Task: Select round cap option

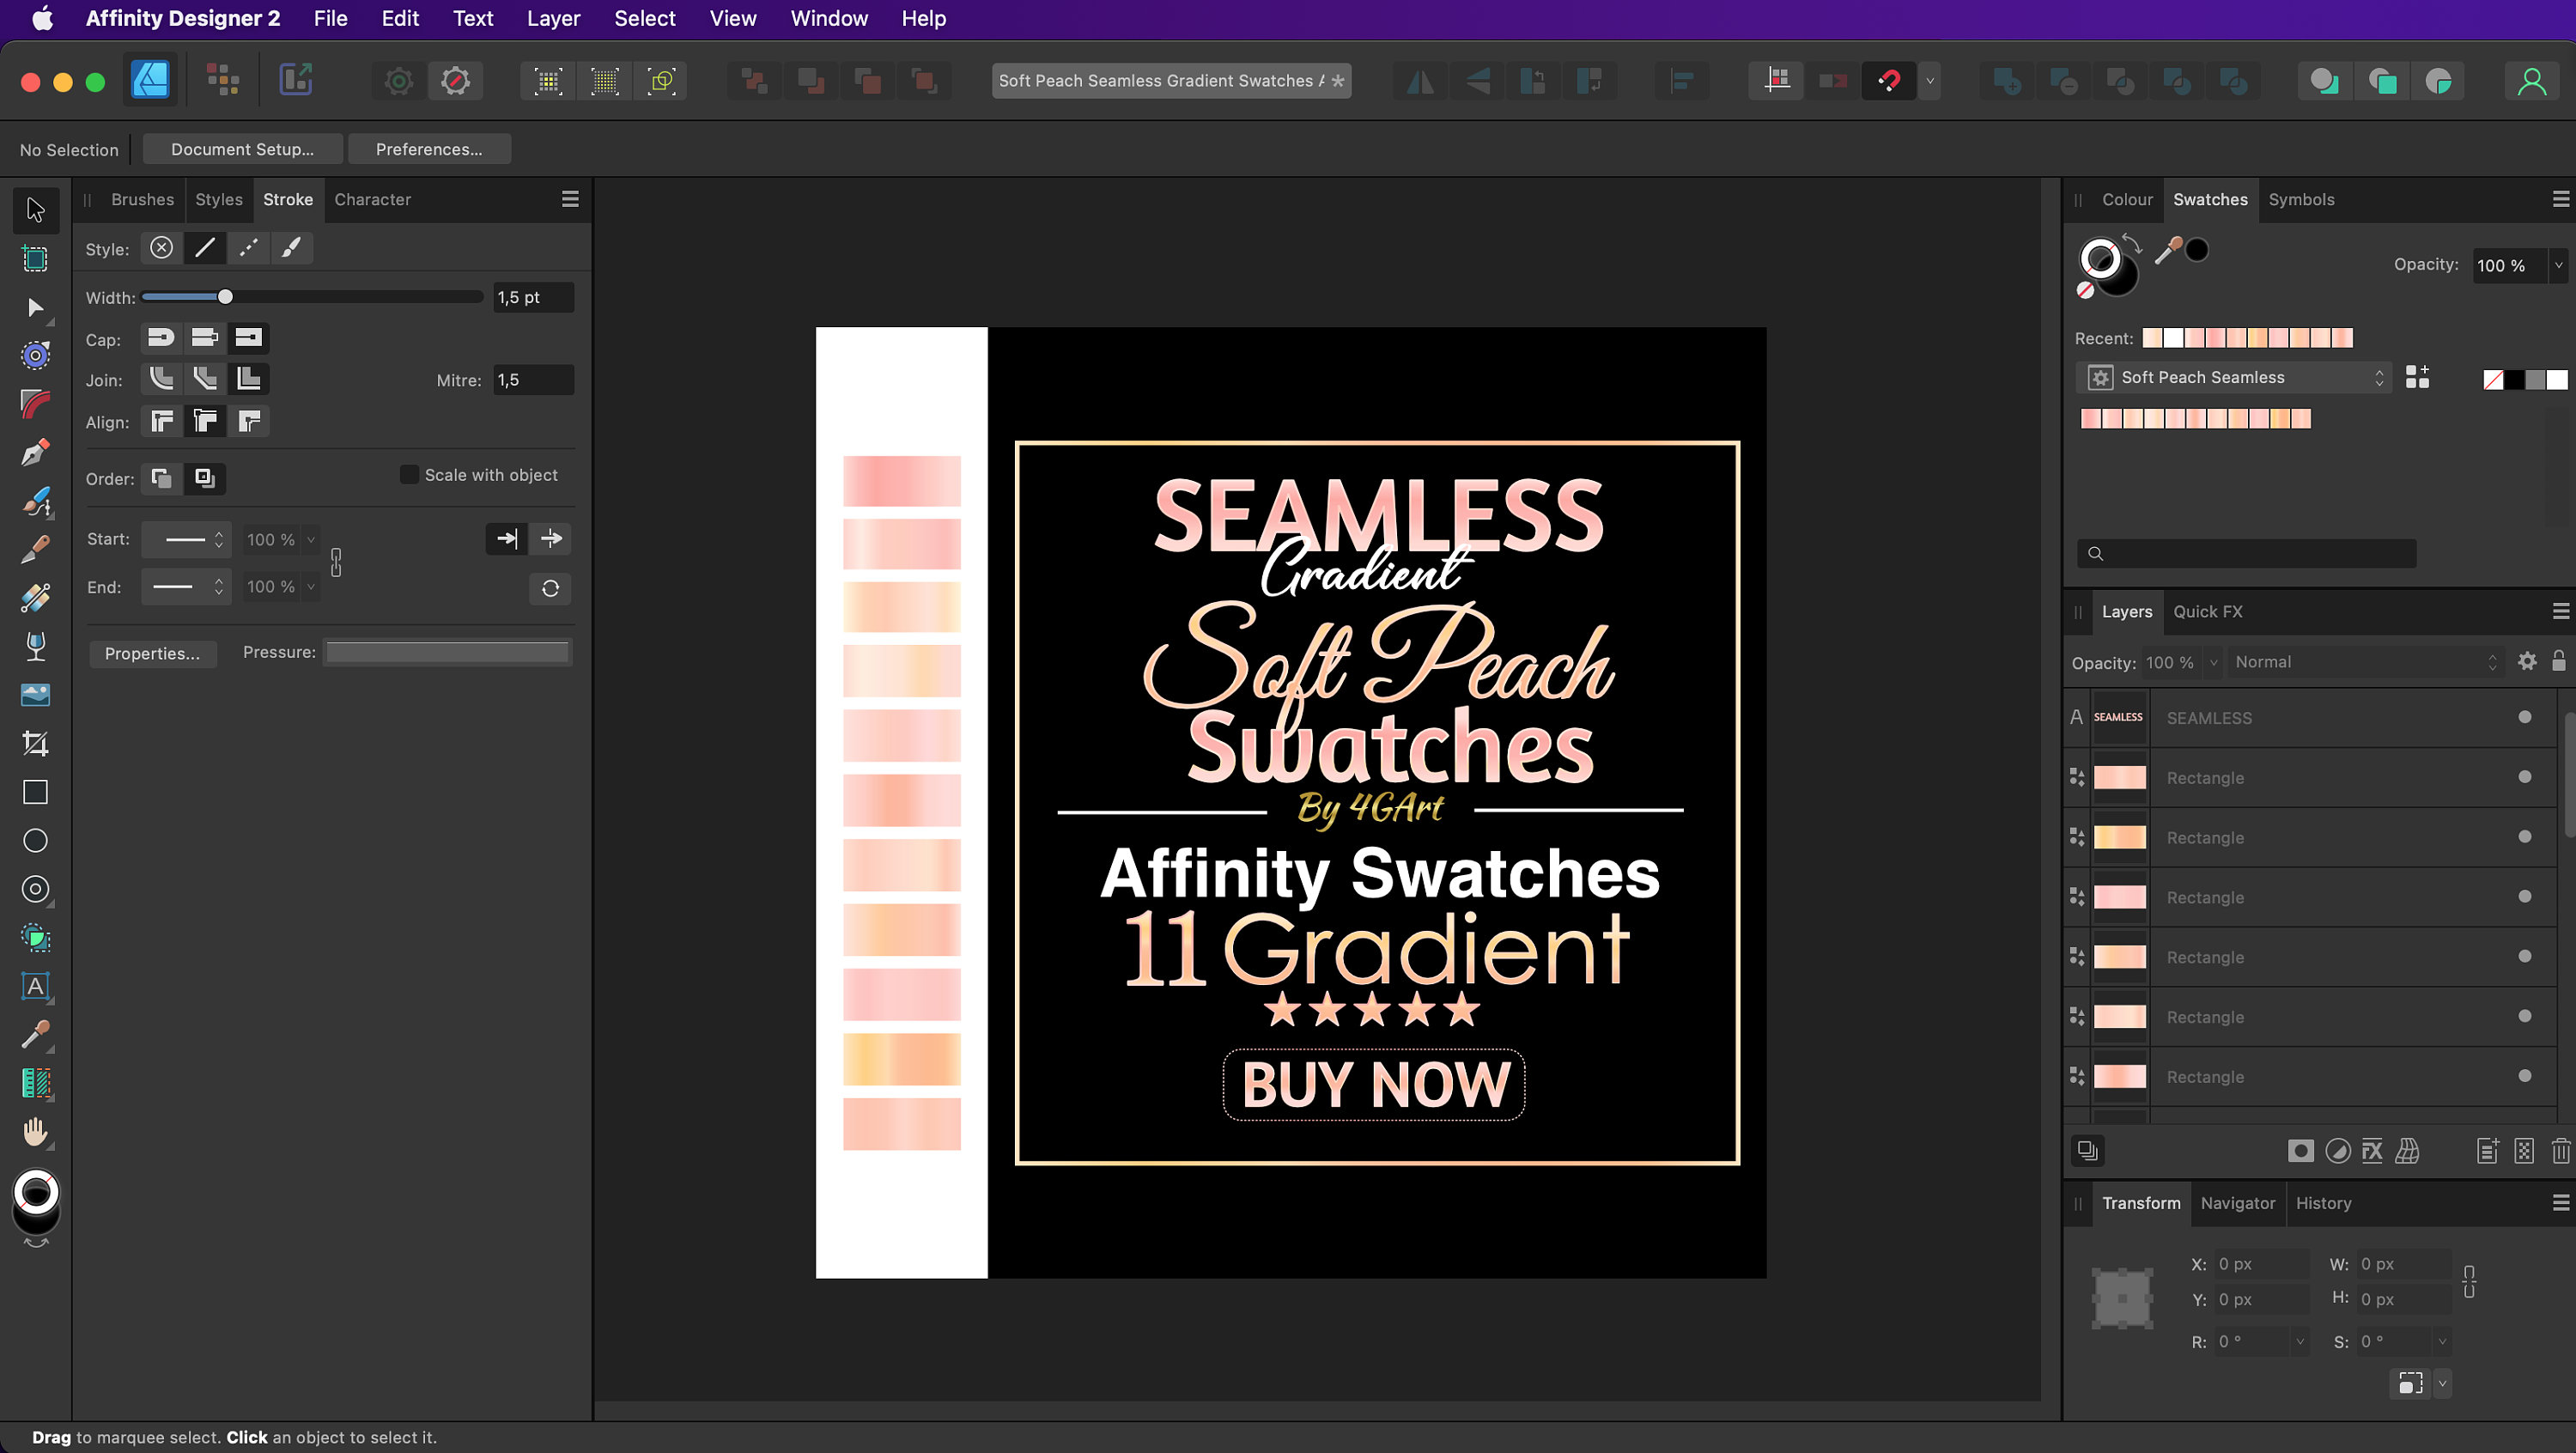Action: pyautogui.click(x=161, y=338)
